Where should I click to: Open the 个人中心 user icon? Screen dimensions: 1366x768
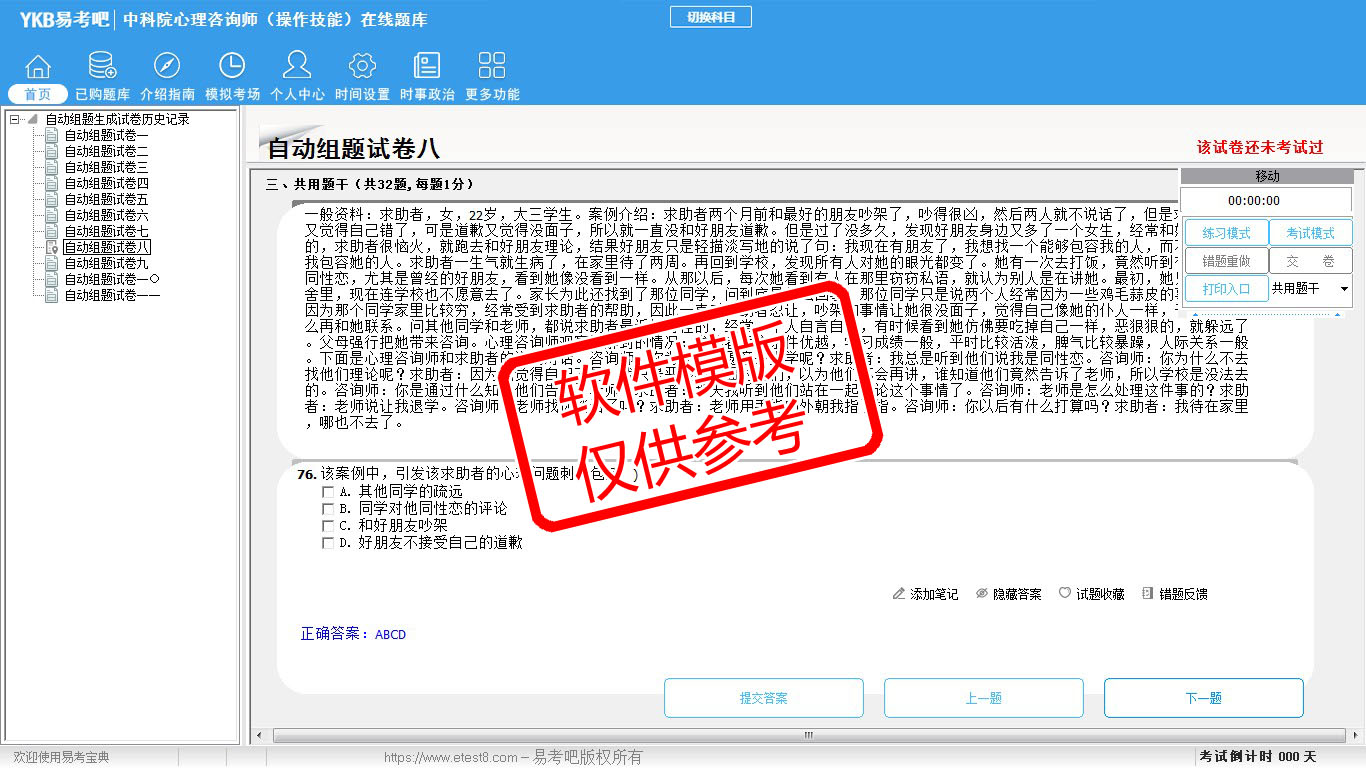coord(297,67)
